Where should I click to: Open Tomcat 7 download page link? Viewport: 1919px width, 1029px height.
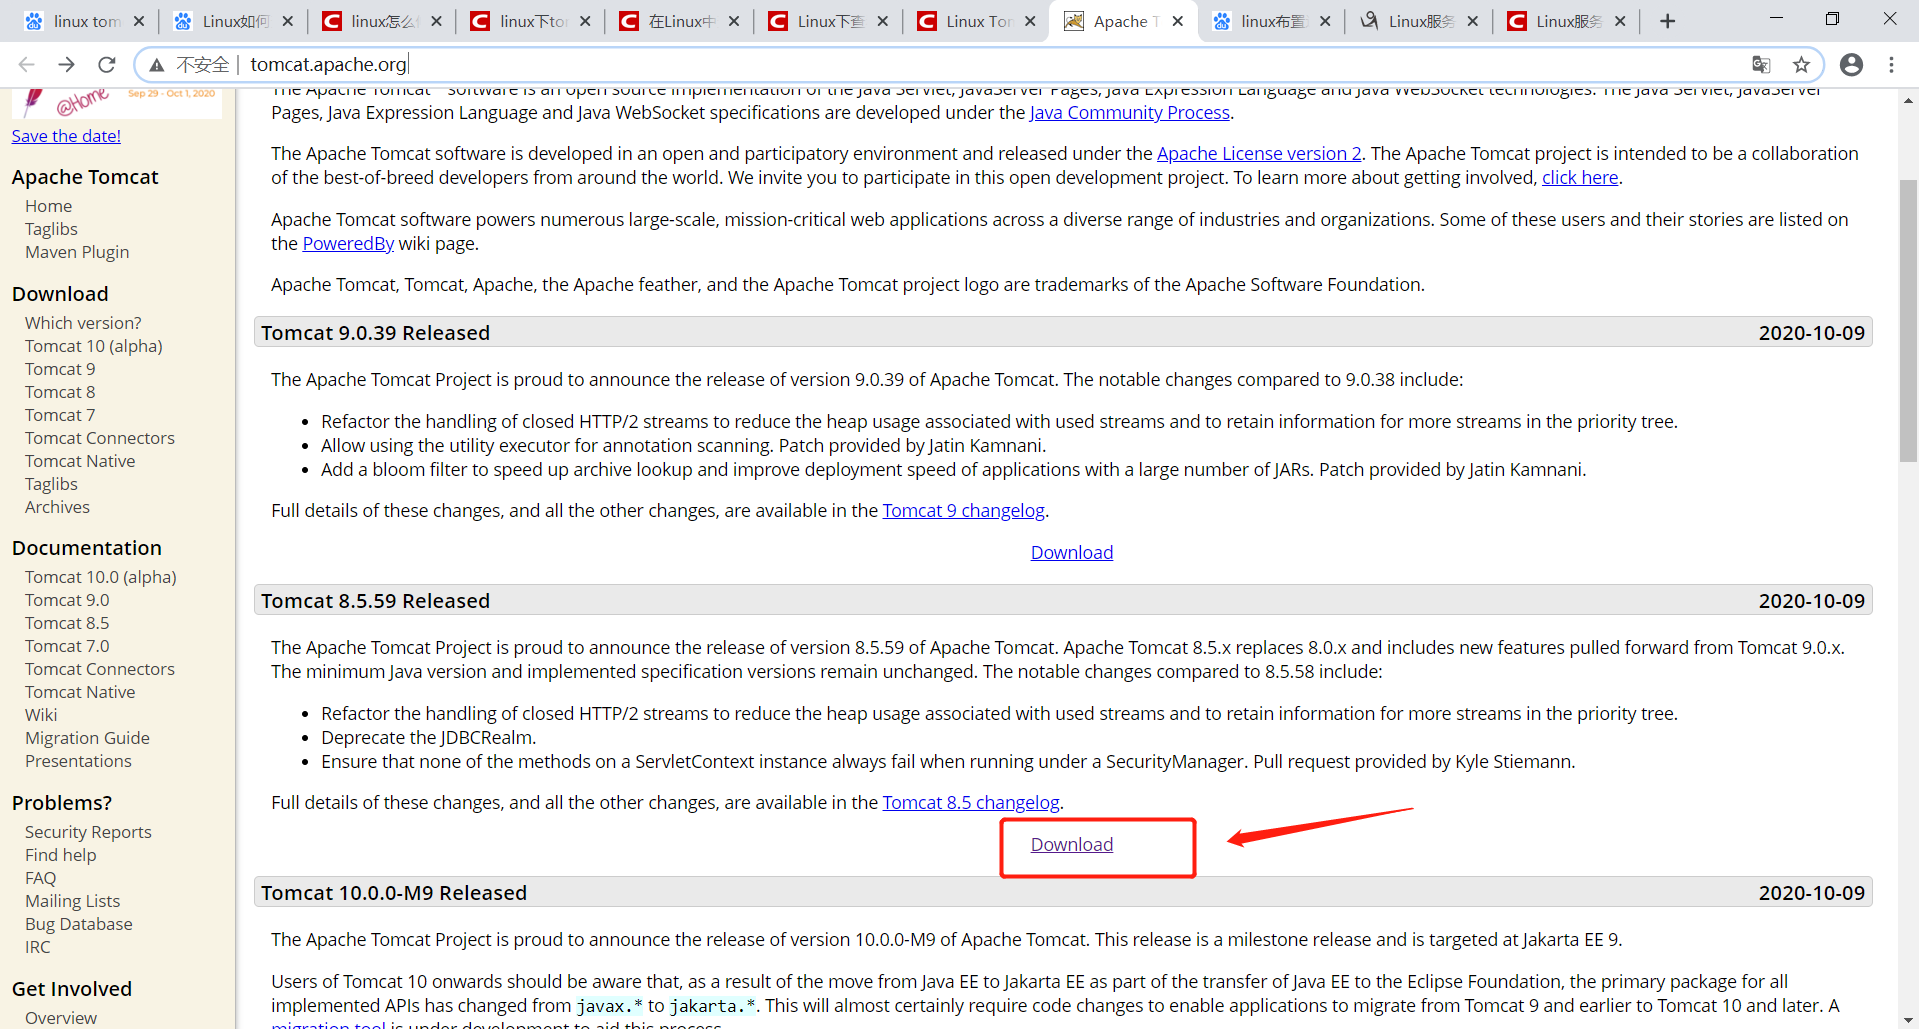click(x=60, y=415)
